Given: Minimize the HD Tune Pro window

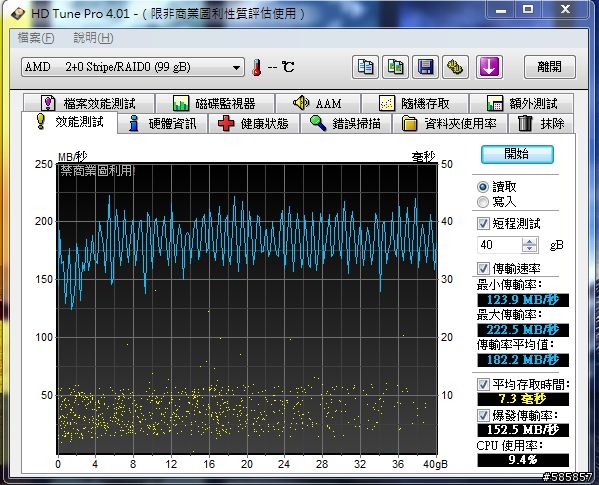Looking at the screenshot, I should [500, 9].
